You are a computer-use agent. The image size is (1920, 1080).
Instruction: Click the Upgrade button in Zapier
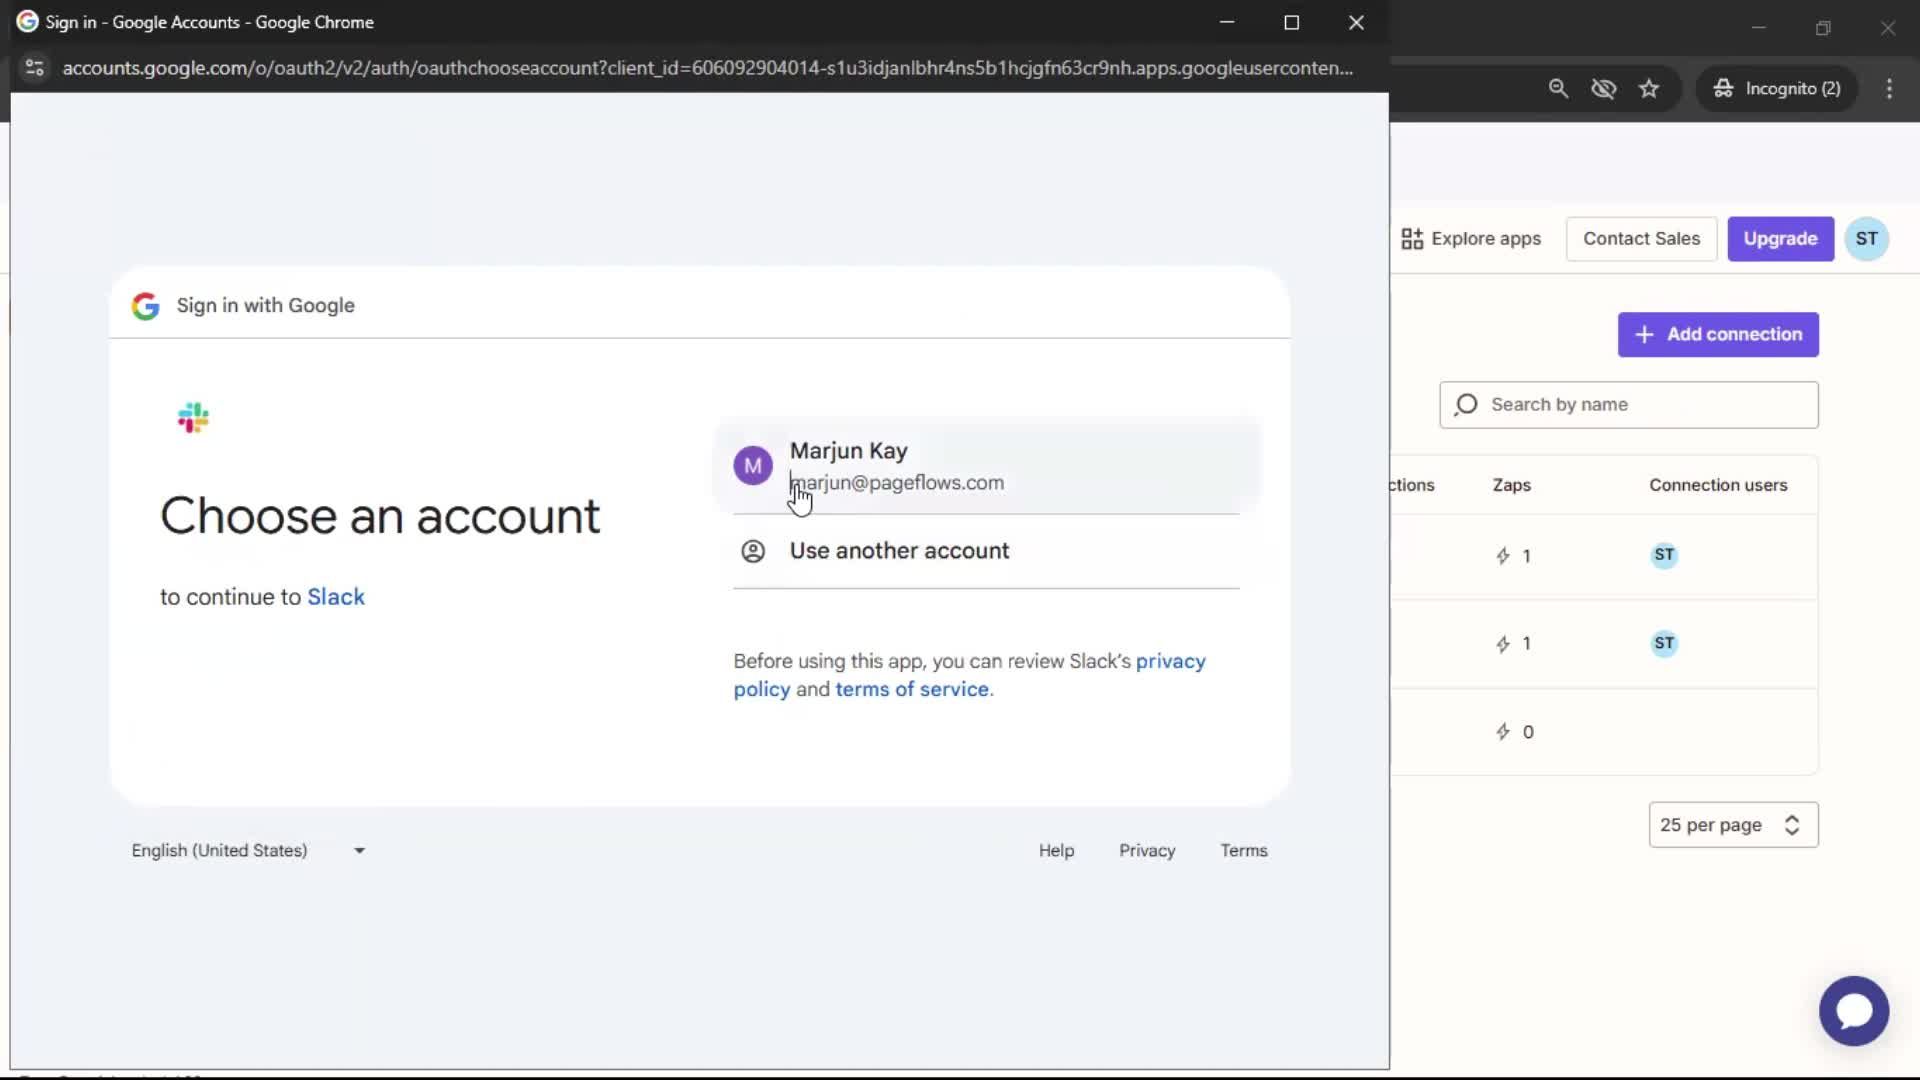1780,239
